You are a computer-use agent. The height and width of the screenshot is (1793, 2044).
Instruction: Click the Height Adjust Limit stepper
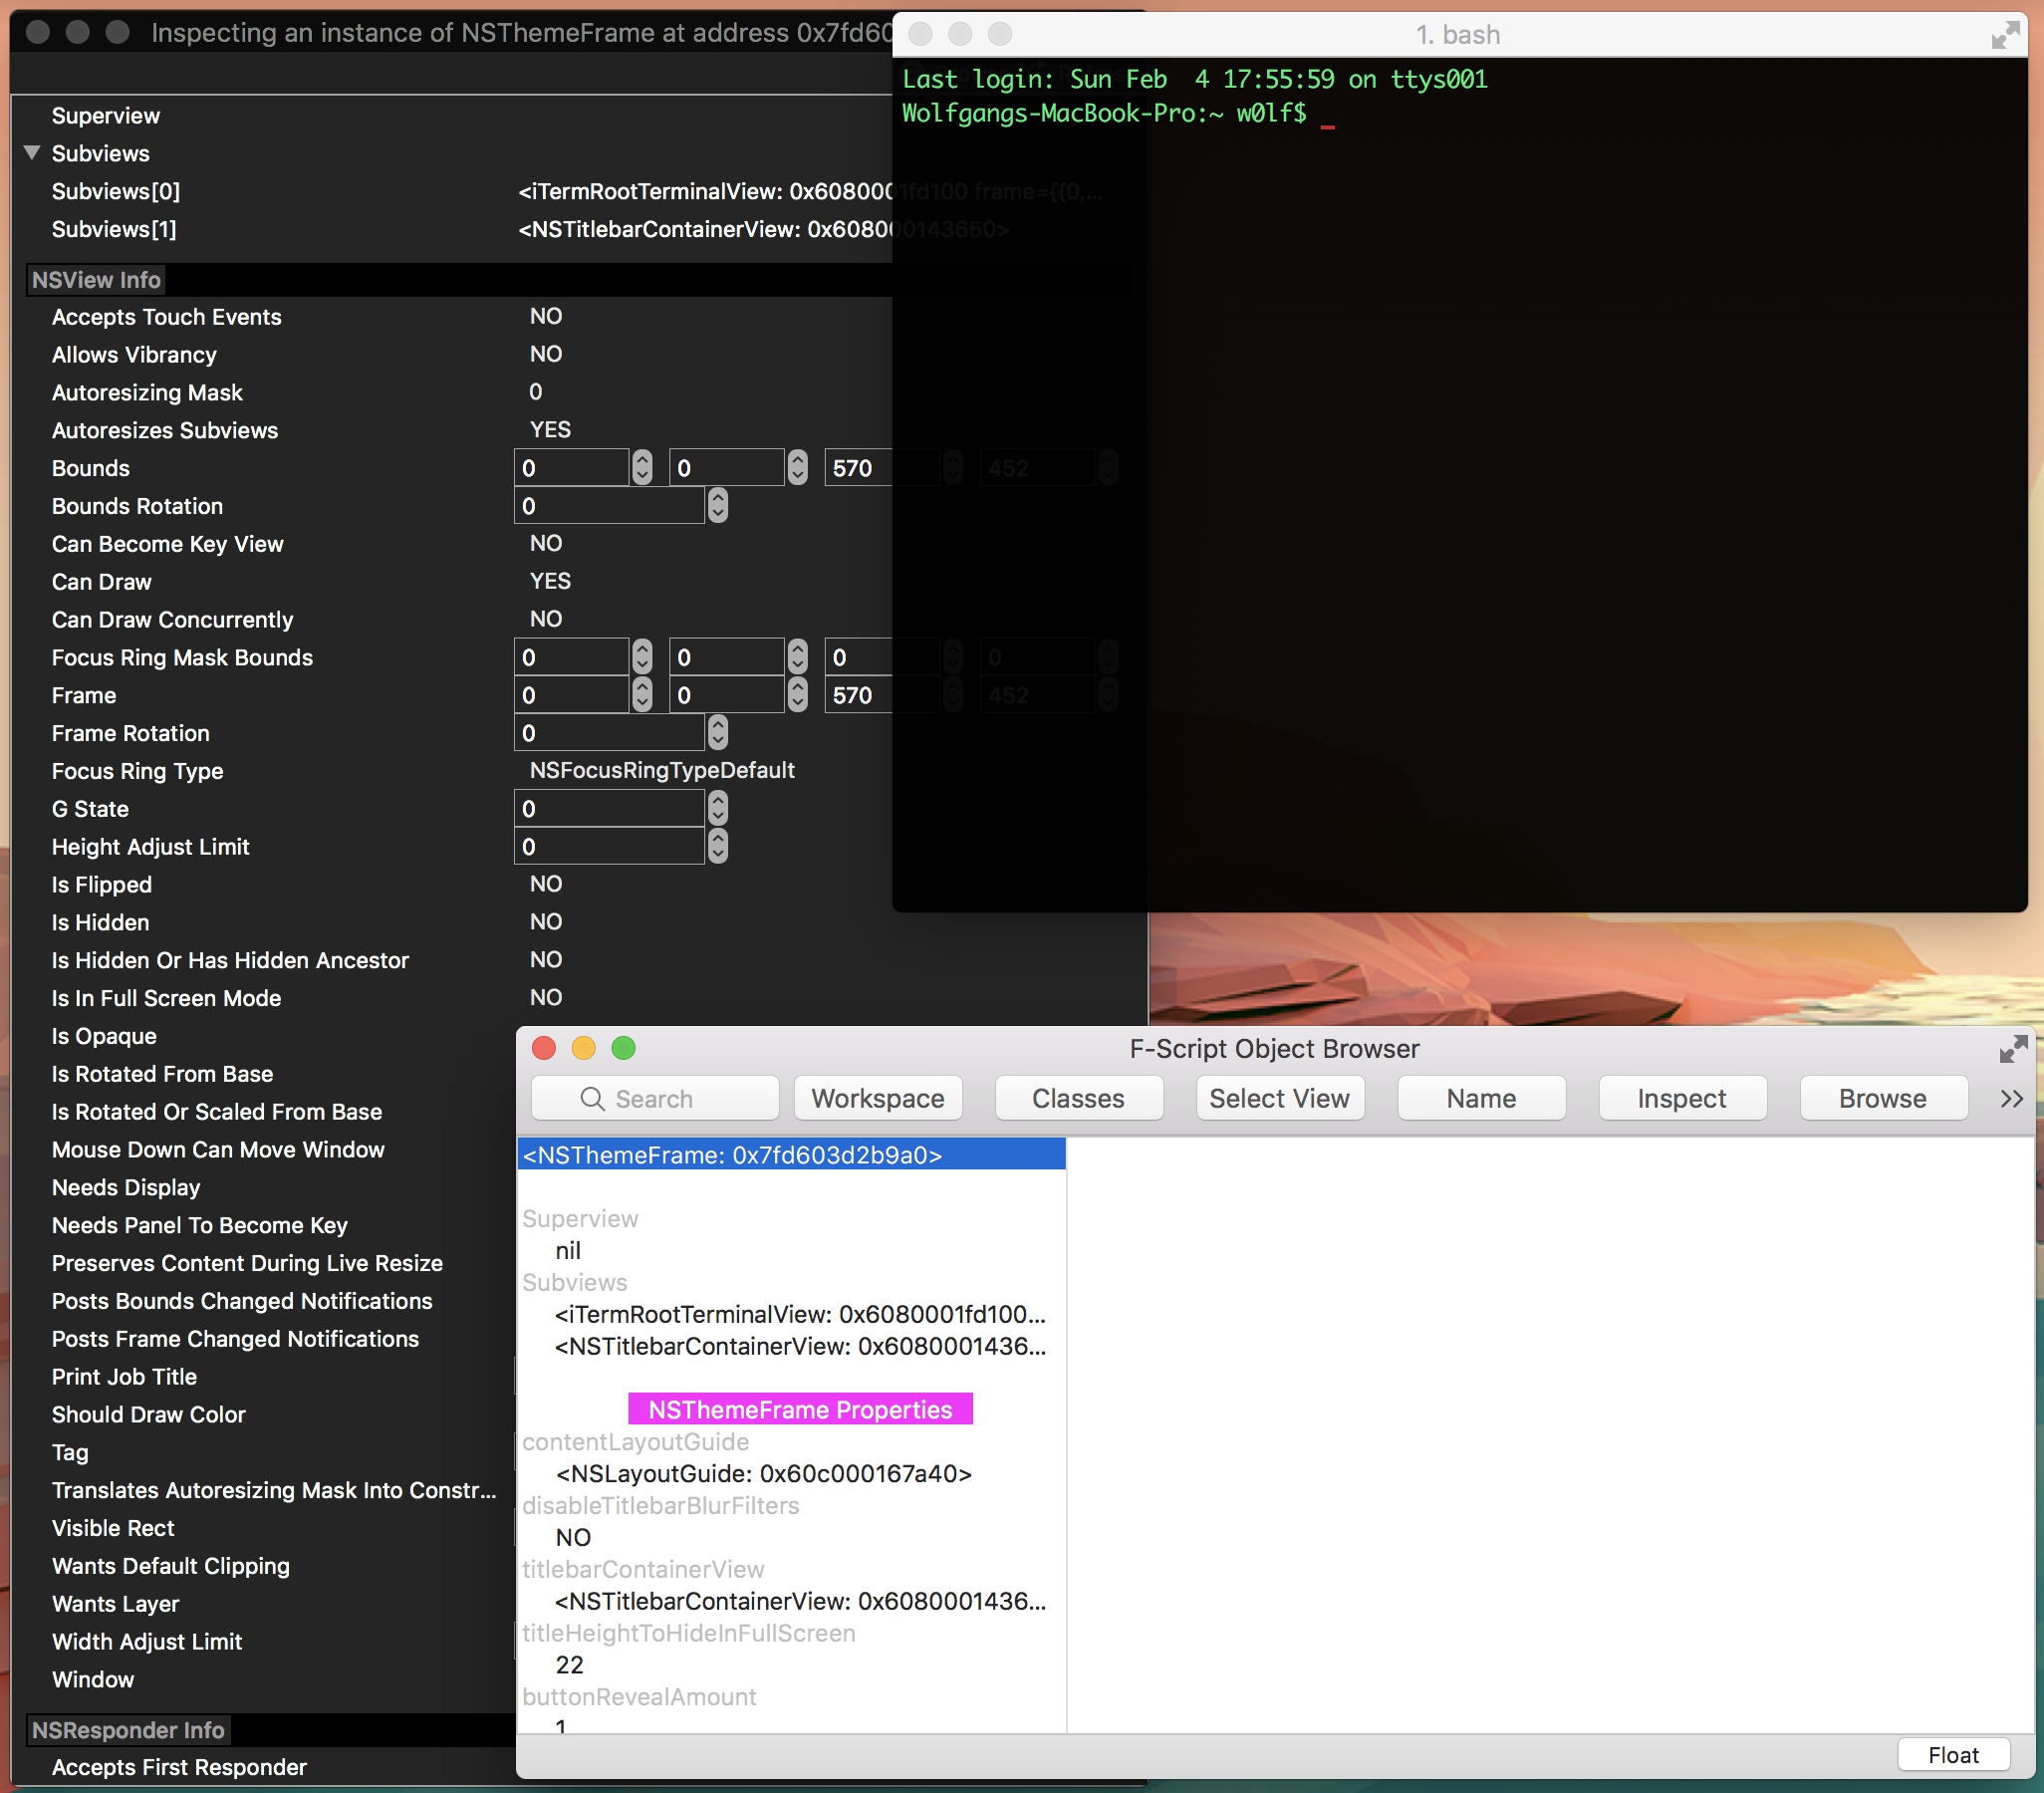point(717,846)
